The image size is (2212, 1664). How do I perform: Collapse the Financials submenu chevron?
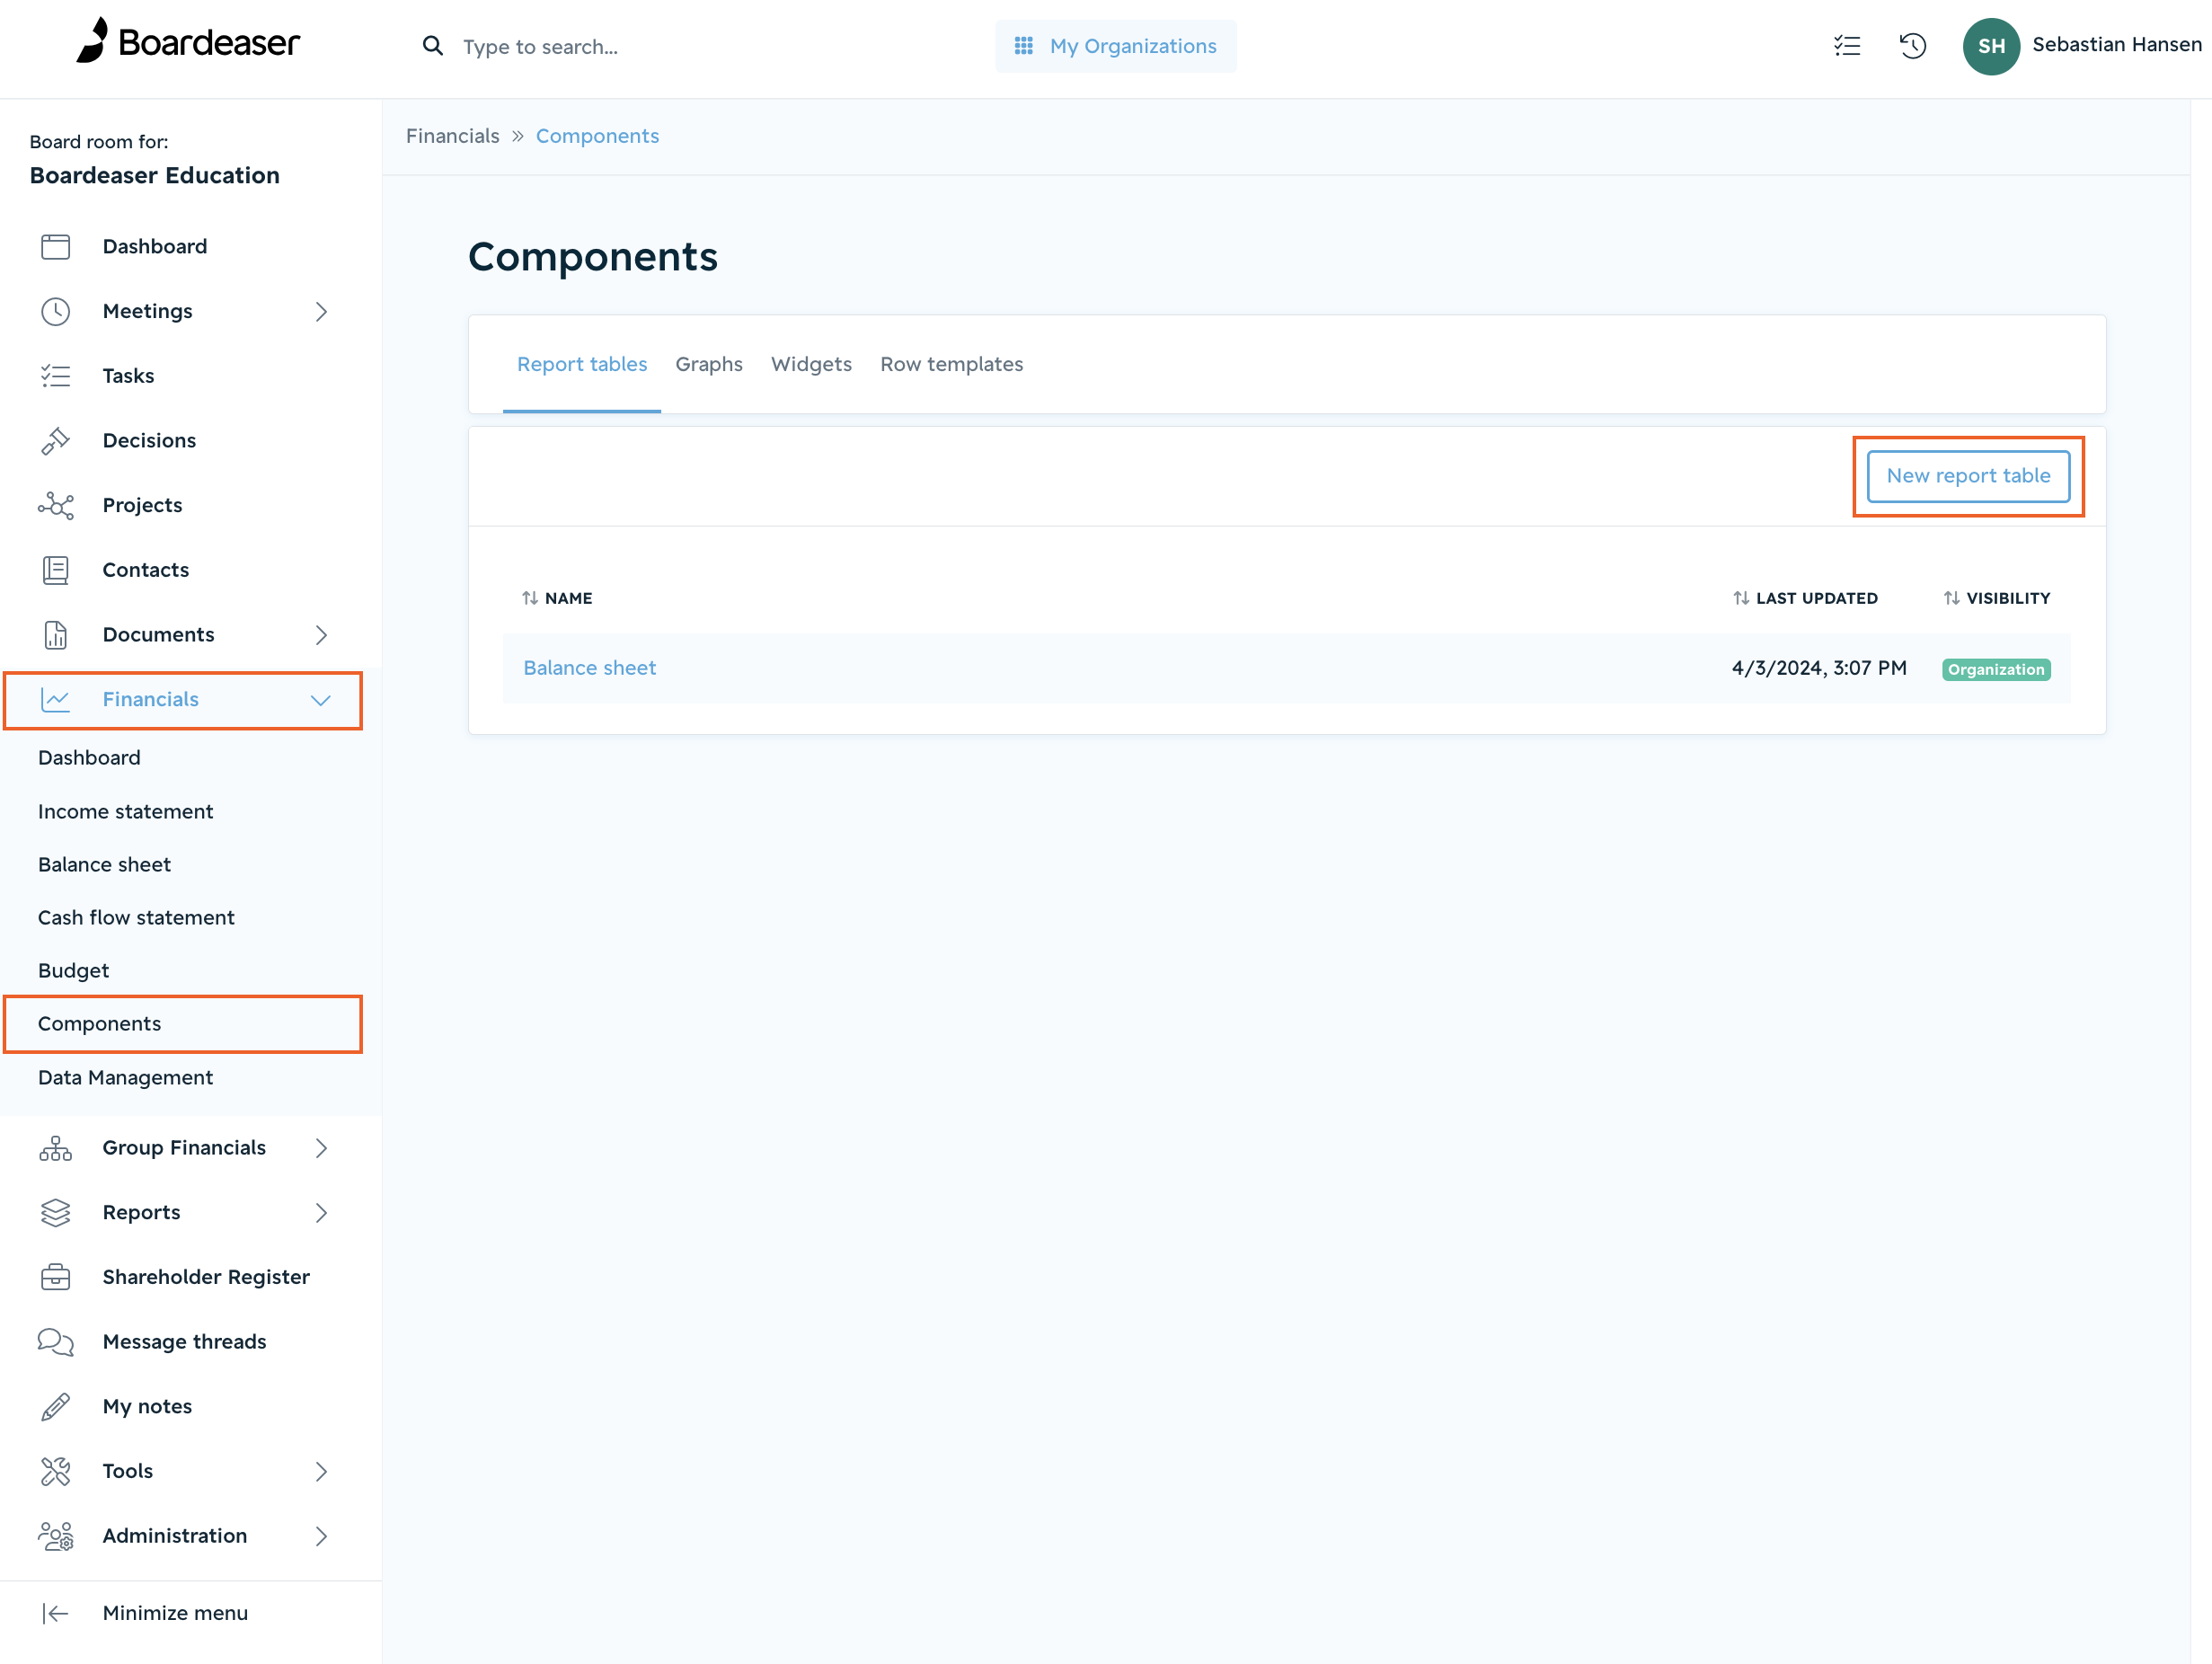tap(321, 700)
